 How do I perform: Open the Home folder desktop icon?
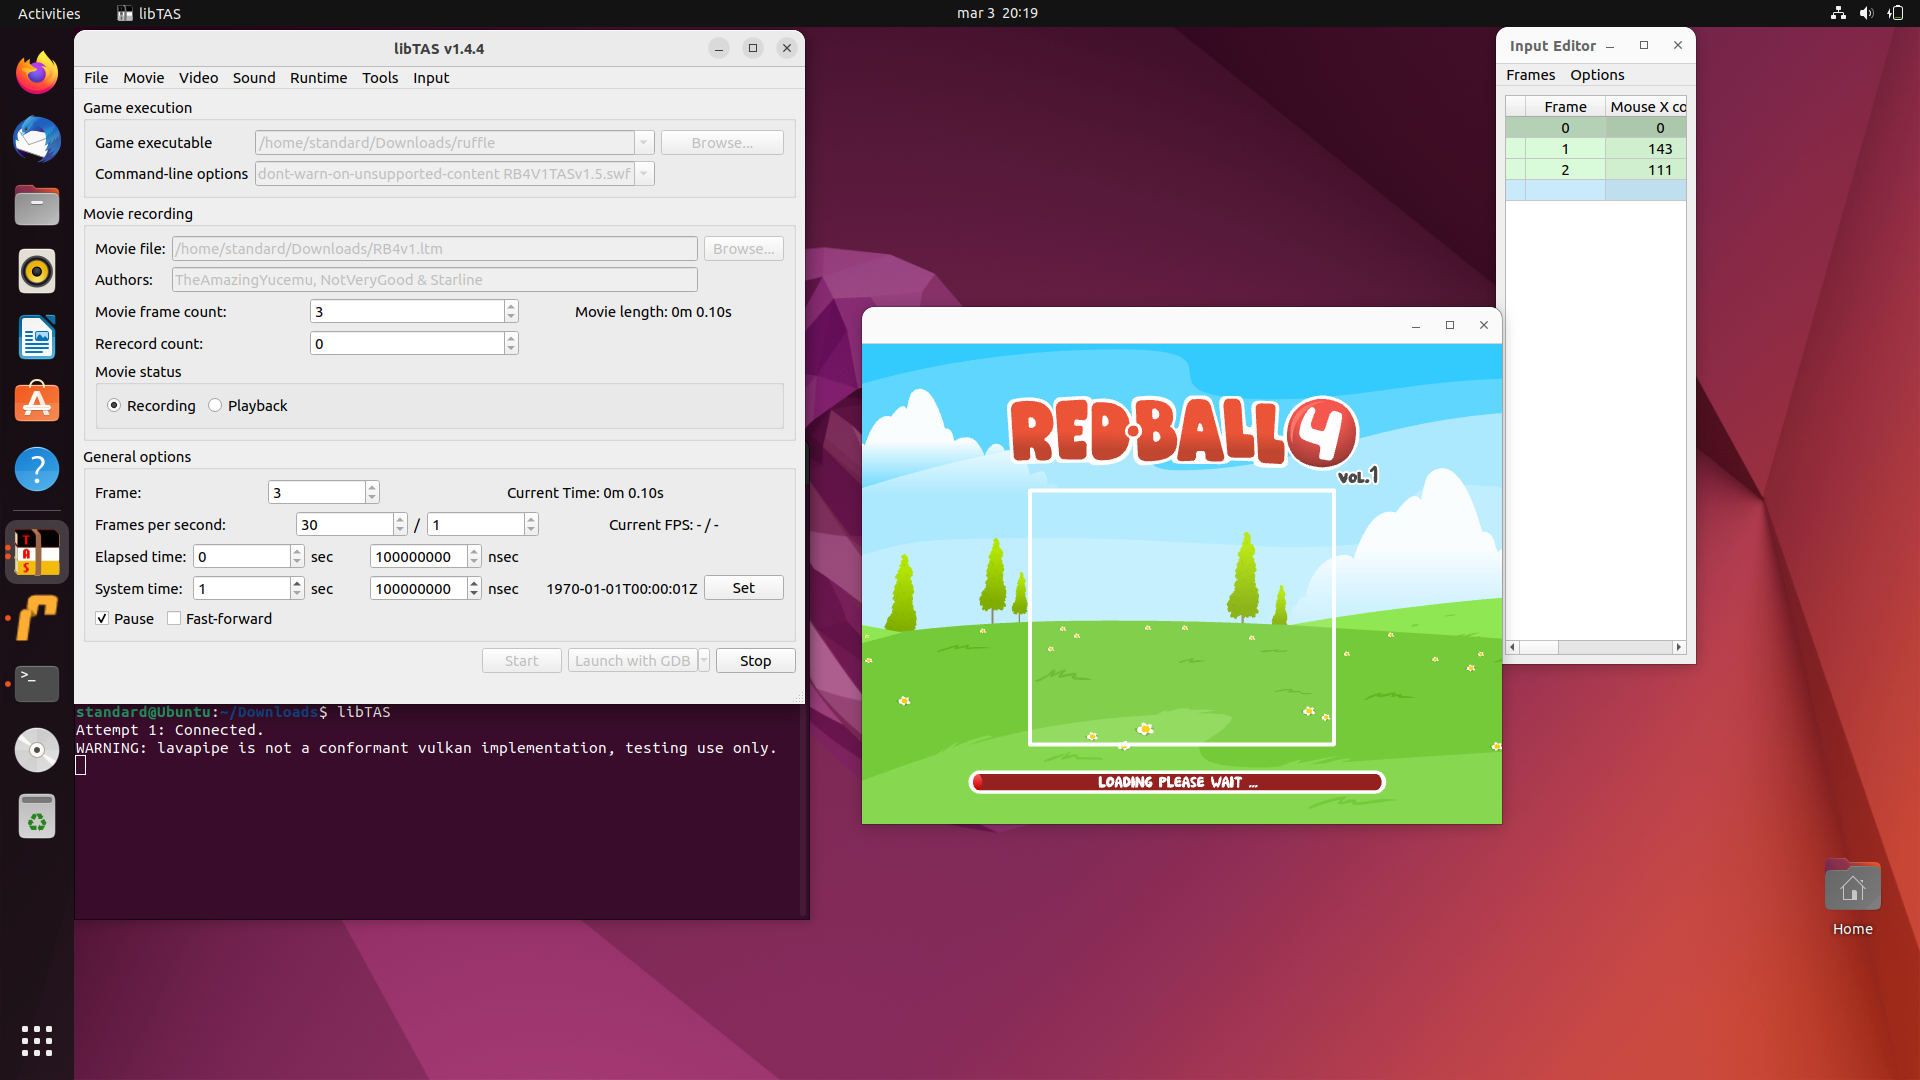coord(1852,898)
